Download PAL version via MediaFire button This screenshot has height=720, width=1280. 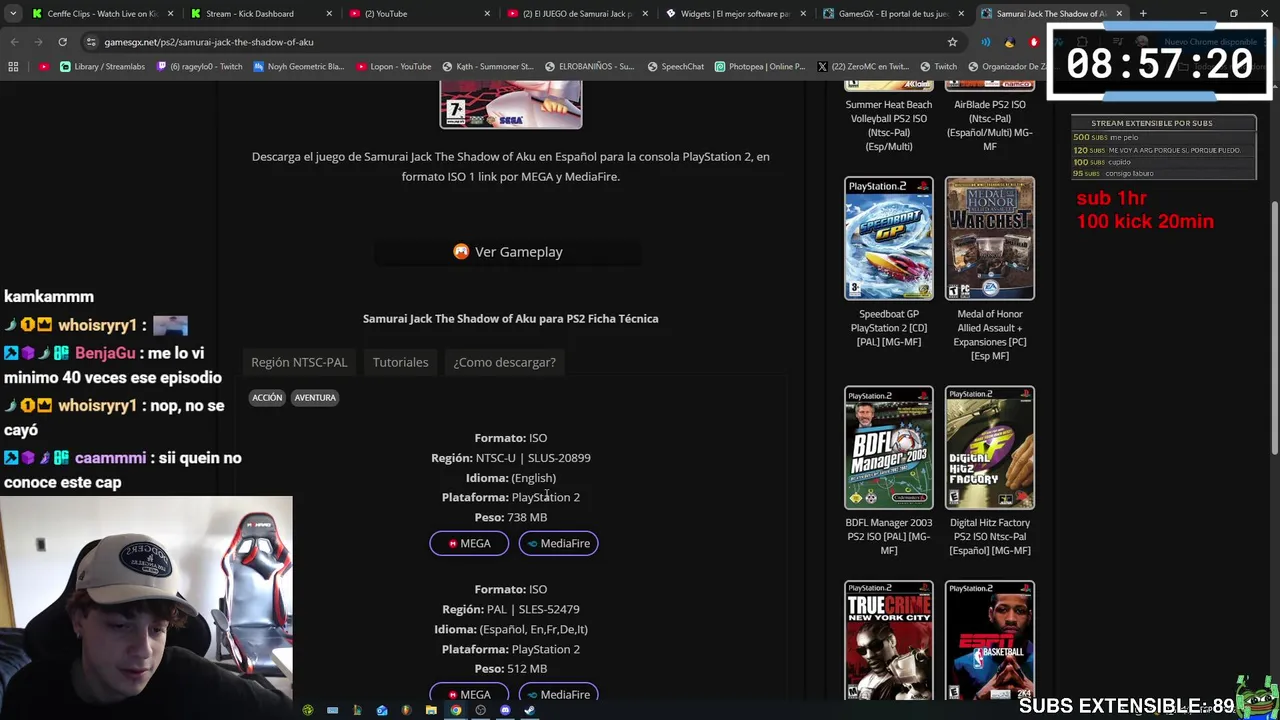tap(558, 694)
